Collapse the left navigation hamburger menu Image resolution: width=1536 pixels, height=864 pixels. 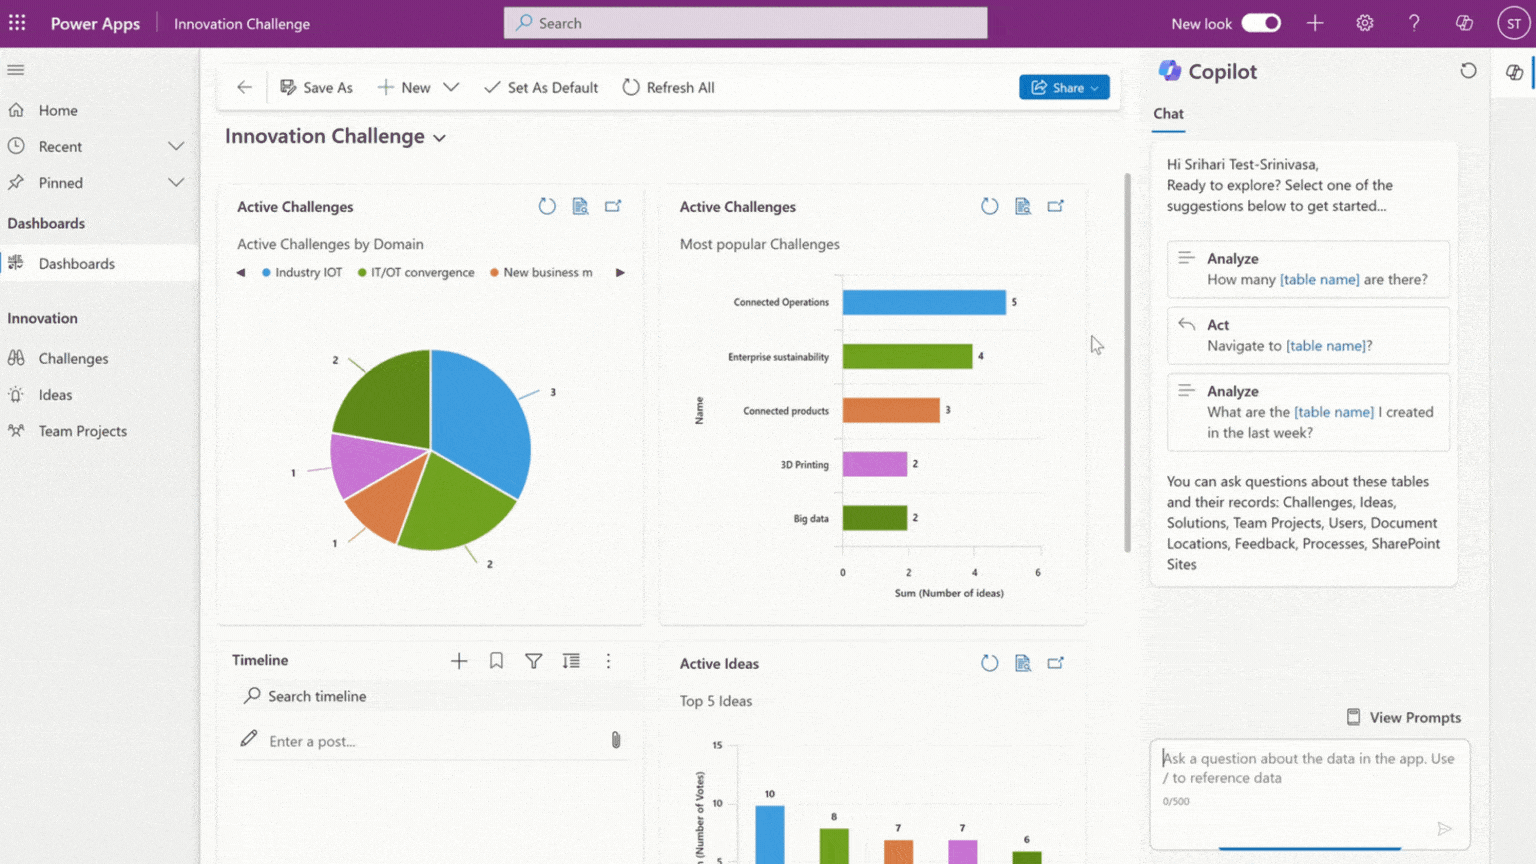16,70
